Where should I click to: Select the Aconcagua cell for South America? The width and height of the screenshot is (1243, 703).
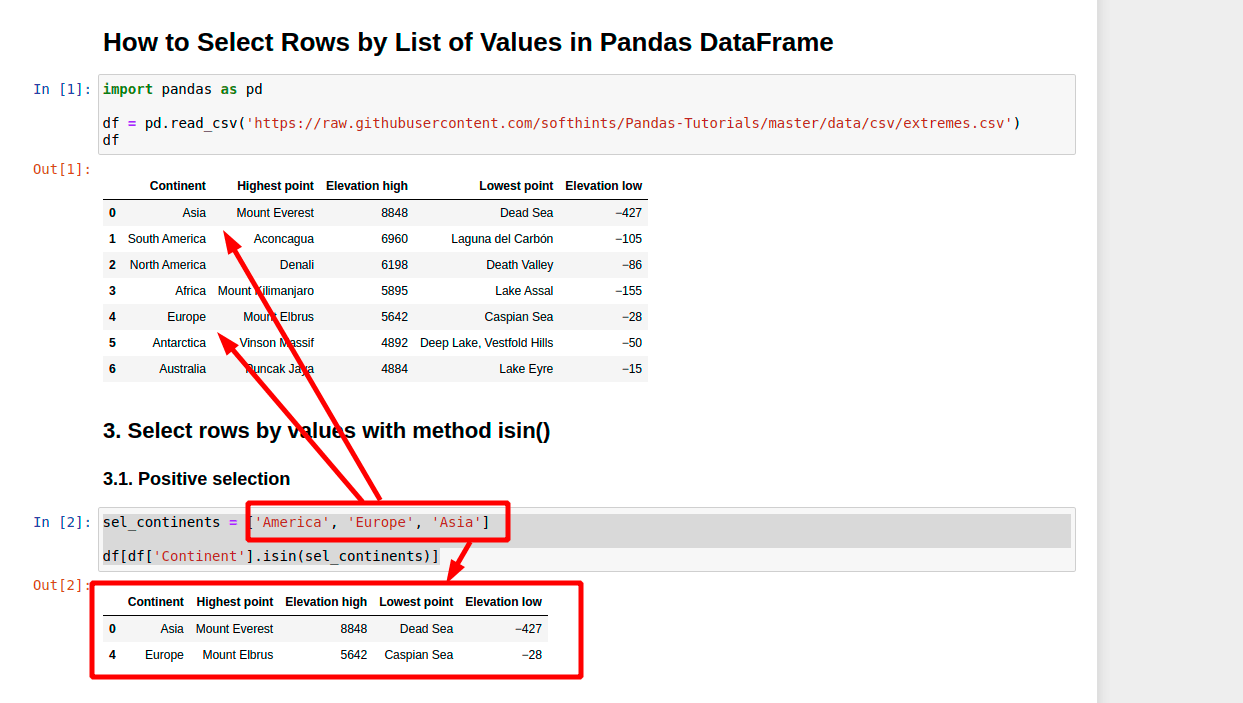tap(284, 238)
